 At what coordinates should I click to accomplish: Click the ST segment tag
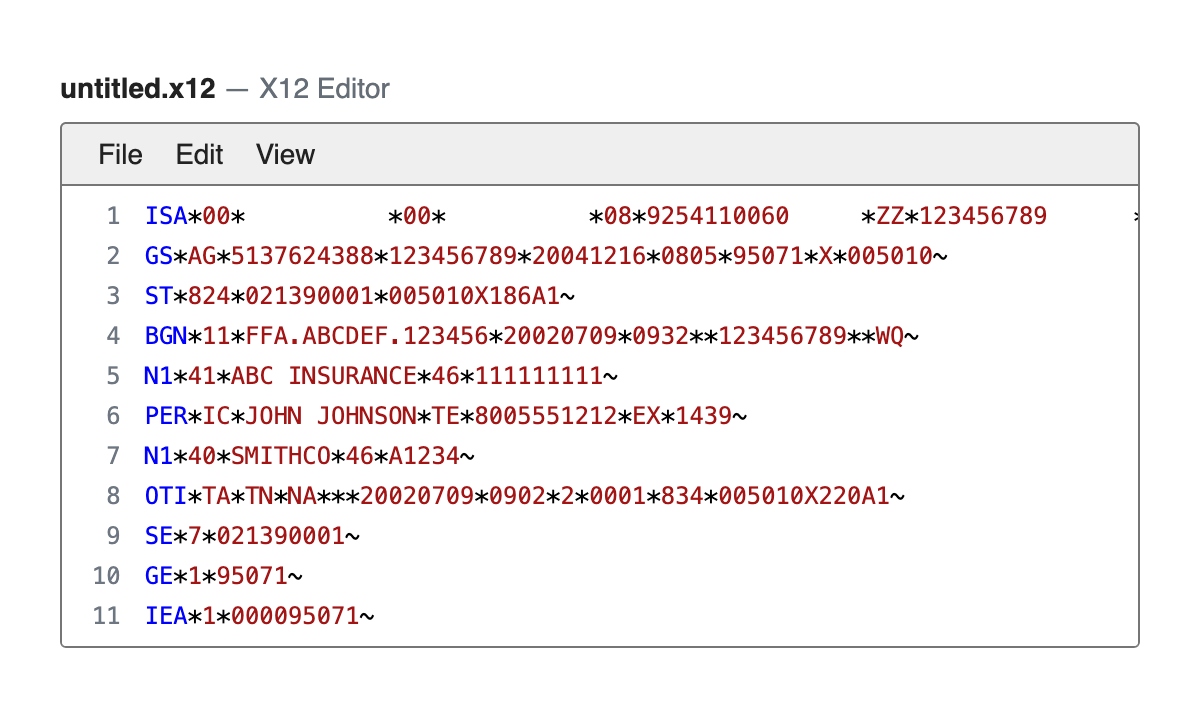[x=159, y=296]
